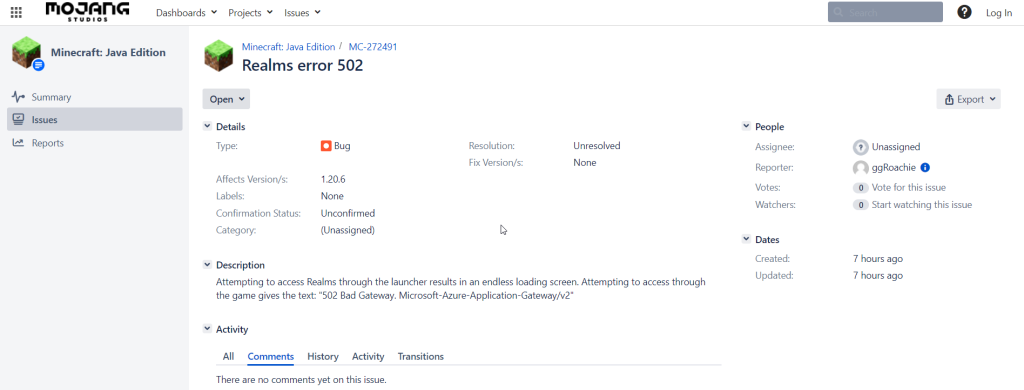This screenshot has height=390, width=1024.
Task: Click the Minecraft: Java Edition sidebar title
Action: click(x=108, y=53)
